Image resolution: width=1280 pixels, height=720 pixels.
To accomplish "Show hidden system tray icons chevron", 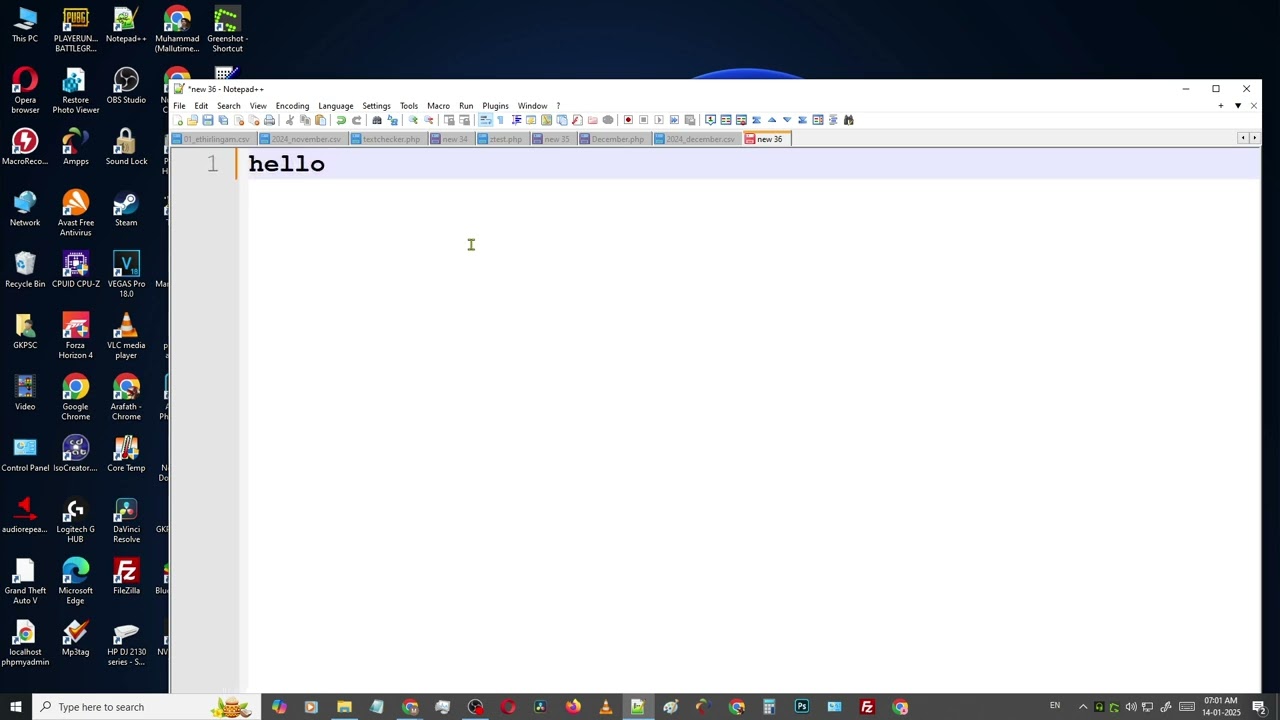I will point(1082,707).
